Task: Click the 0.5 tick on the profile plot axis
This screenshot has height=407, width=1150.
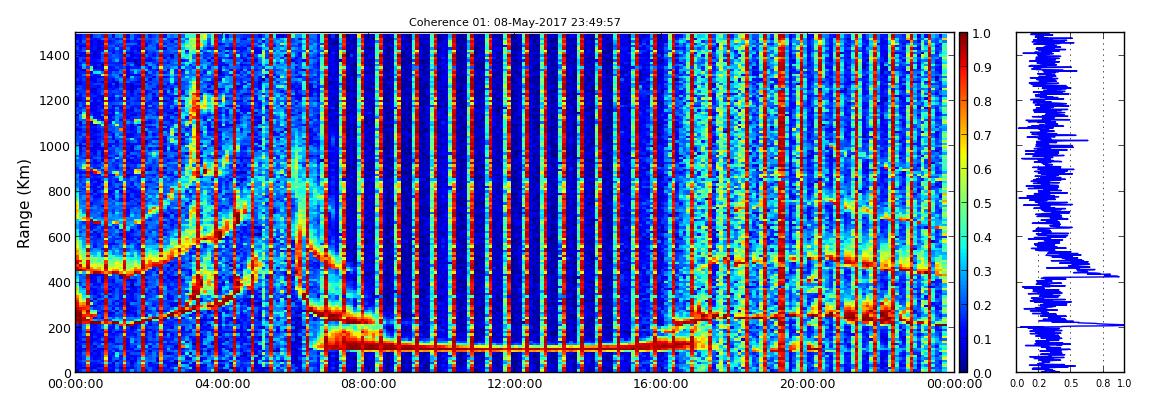Action: [1071, 384]
